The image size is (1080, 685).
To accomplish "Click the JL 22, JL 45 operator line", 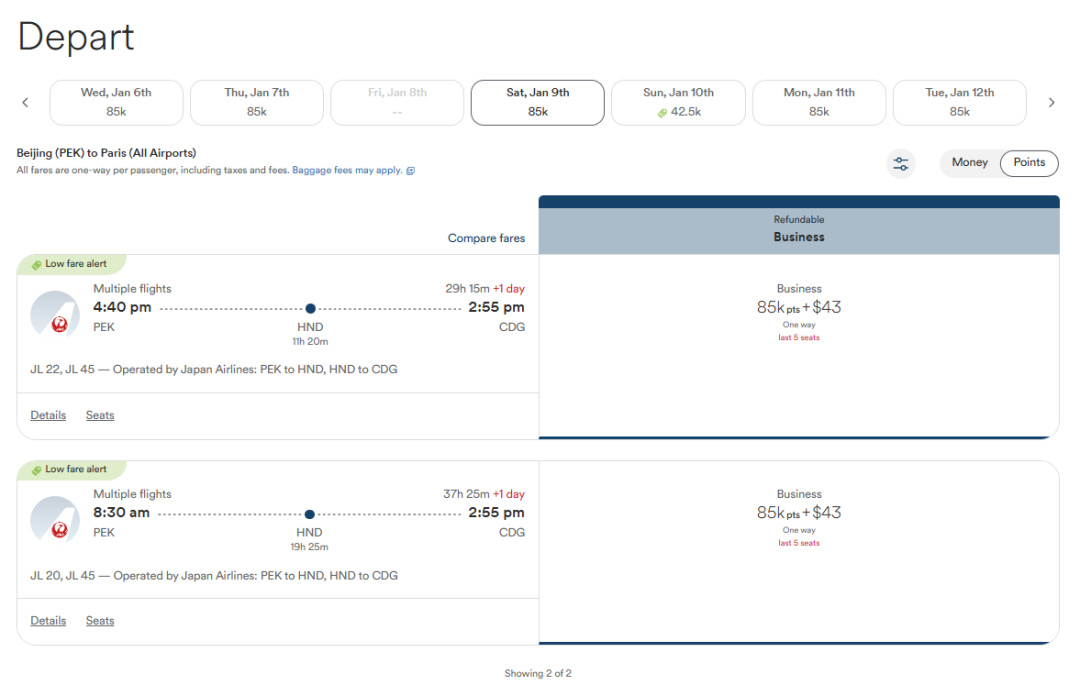I will click(214, 370).
